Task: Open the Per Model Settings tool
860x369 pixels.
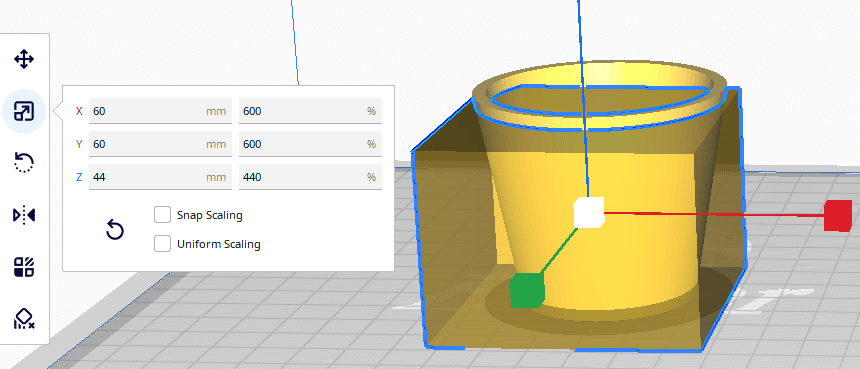Action: [x=24, y=266]
